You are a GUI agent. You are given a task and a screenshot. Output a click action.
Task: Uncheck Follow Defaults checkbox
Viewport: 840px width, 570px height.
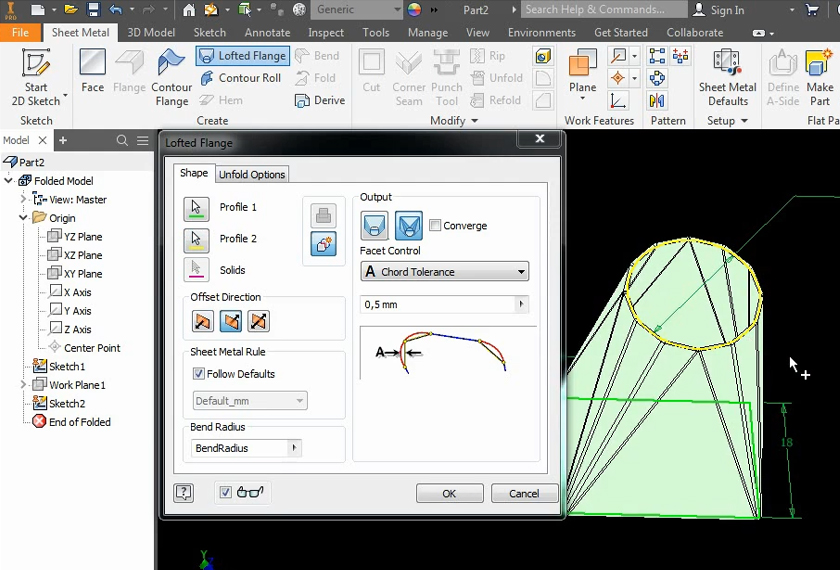[199, 374]
